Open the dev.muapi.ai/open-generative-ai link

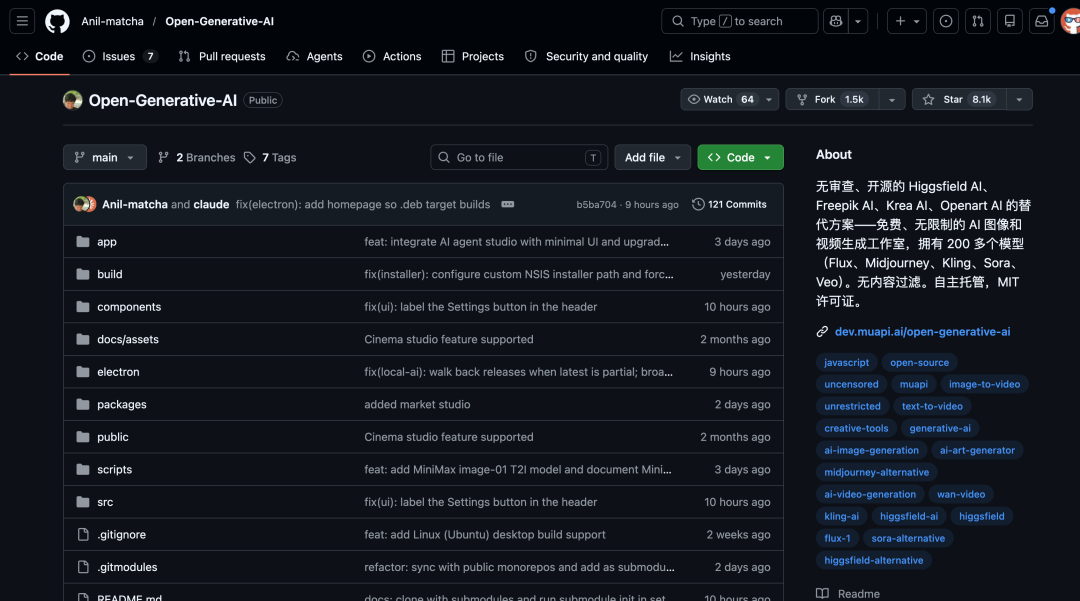click(x=922, y=331)
